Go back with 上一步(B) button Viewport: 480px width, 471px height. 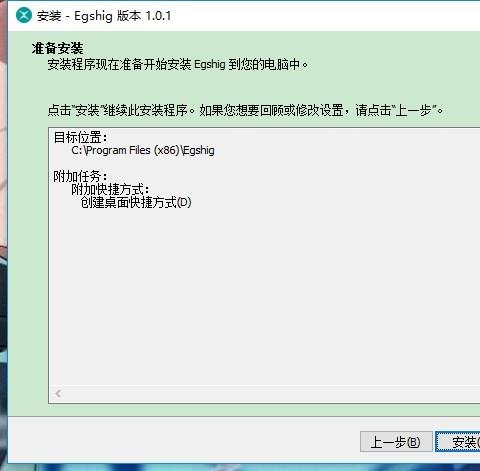pos(396,442)
